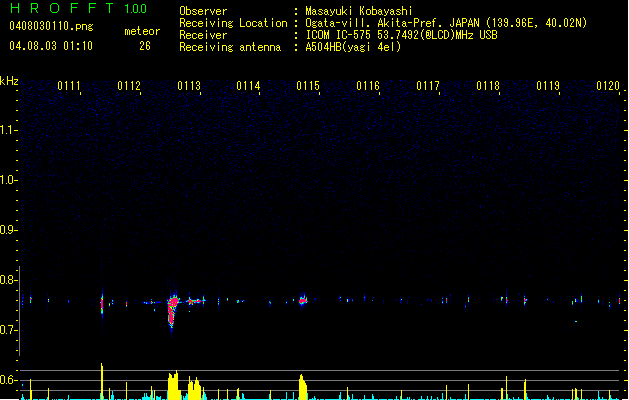Click the kHz axis unit label
This screenshot has height=400, width=629.
tap(9, 81)
